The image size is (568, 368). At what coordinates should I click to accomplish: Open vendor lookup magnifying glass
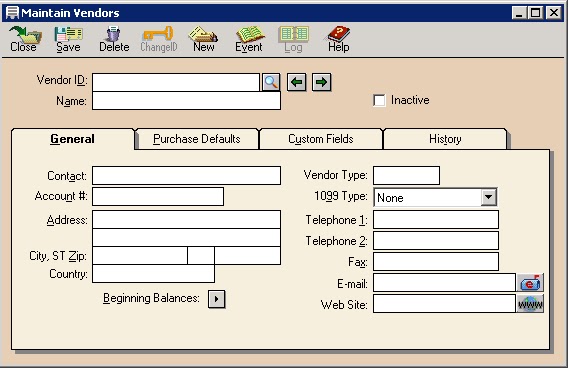coord(271,82)
